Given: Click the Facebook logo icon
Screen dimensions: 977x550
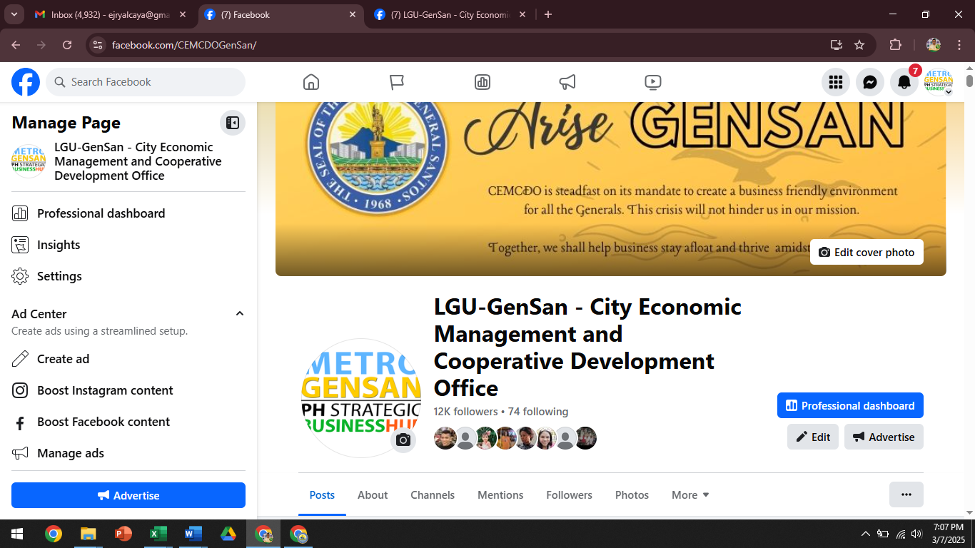Looking at the screenshot, I should click(x=26, y=82).
